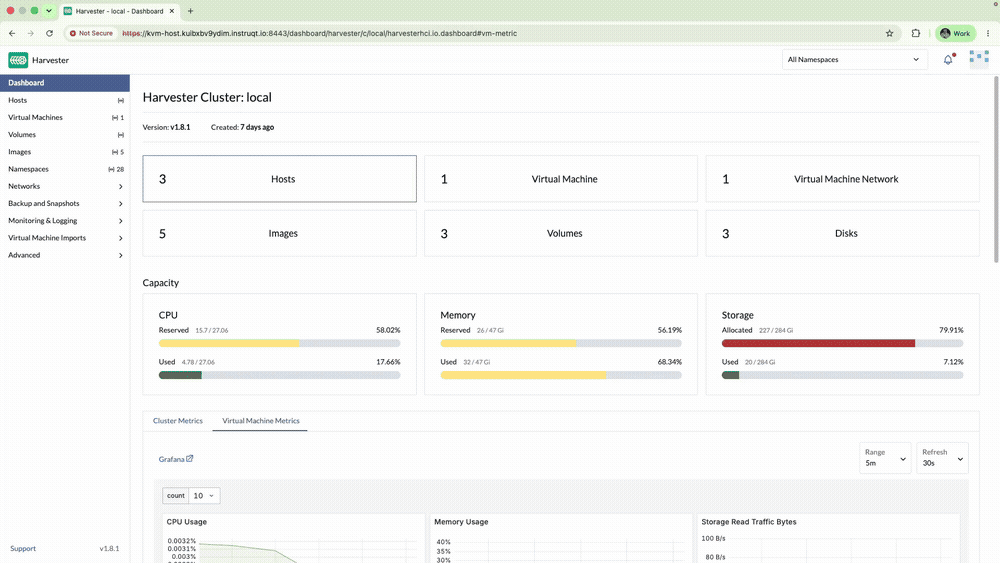This screenshot has width=1000, height=563.
Task: Reload the Harvester dashboard page
Action: tap(49, 33)
